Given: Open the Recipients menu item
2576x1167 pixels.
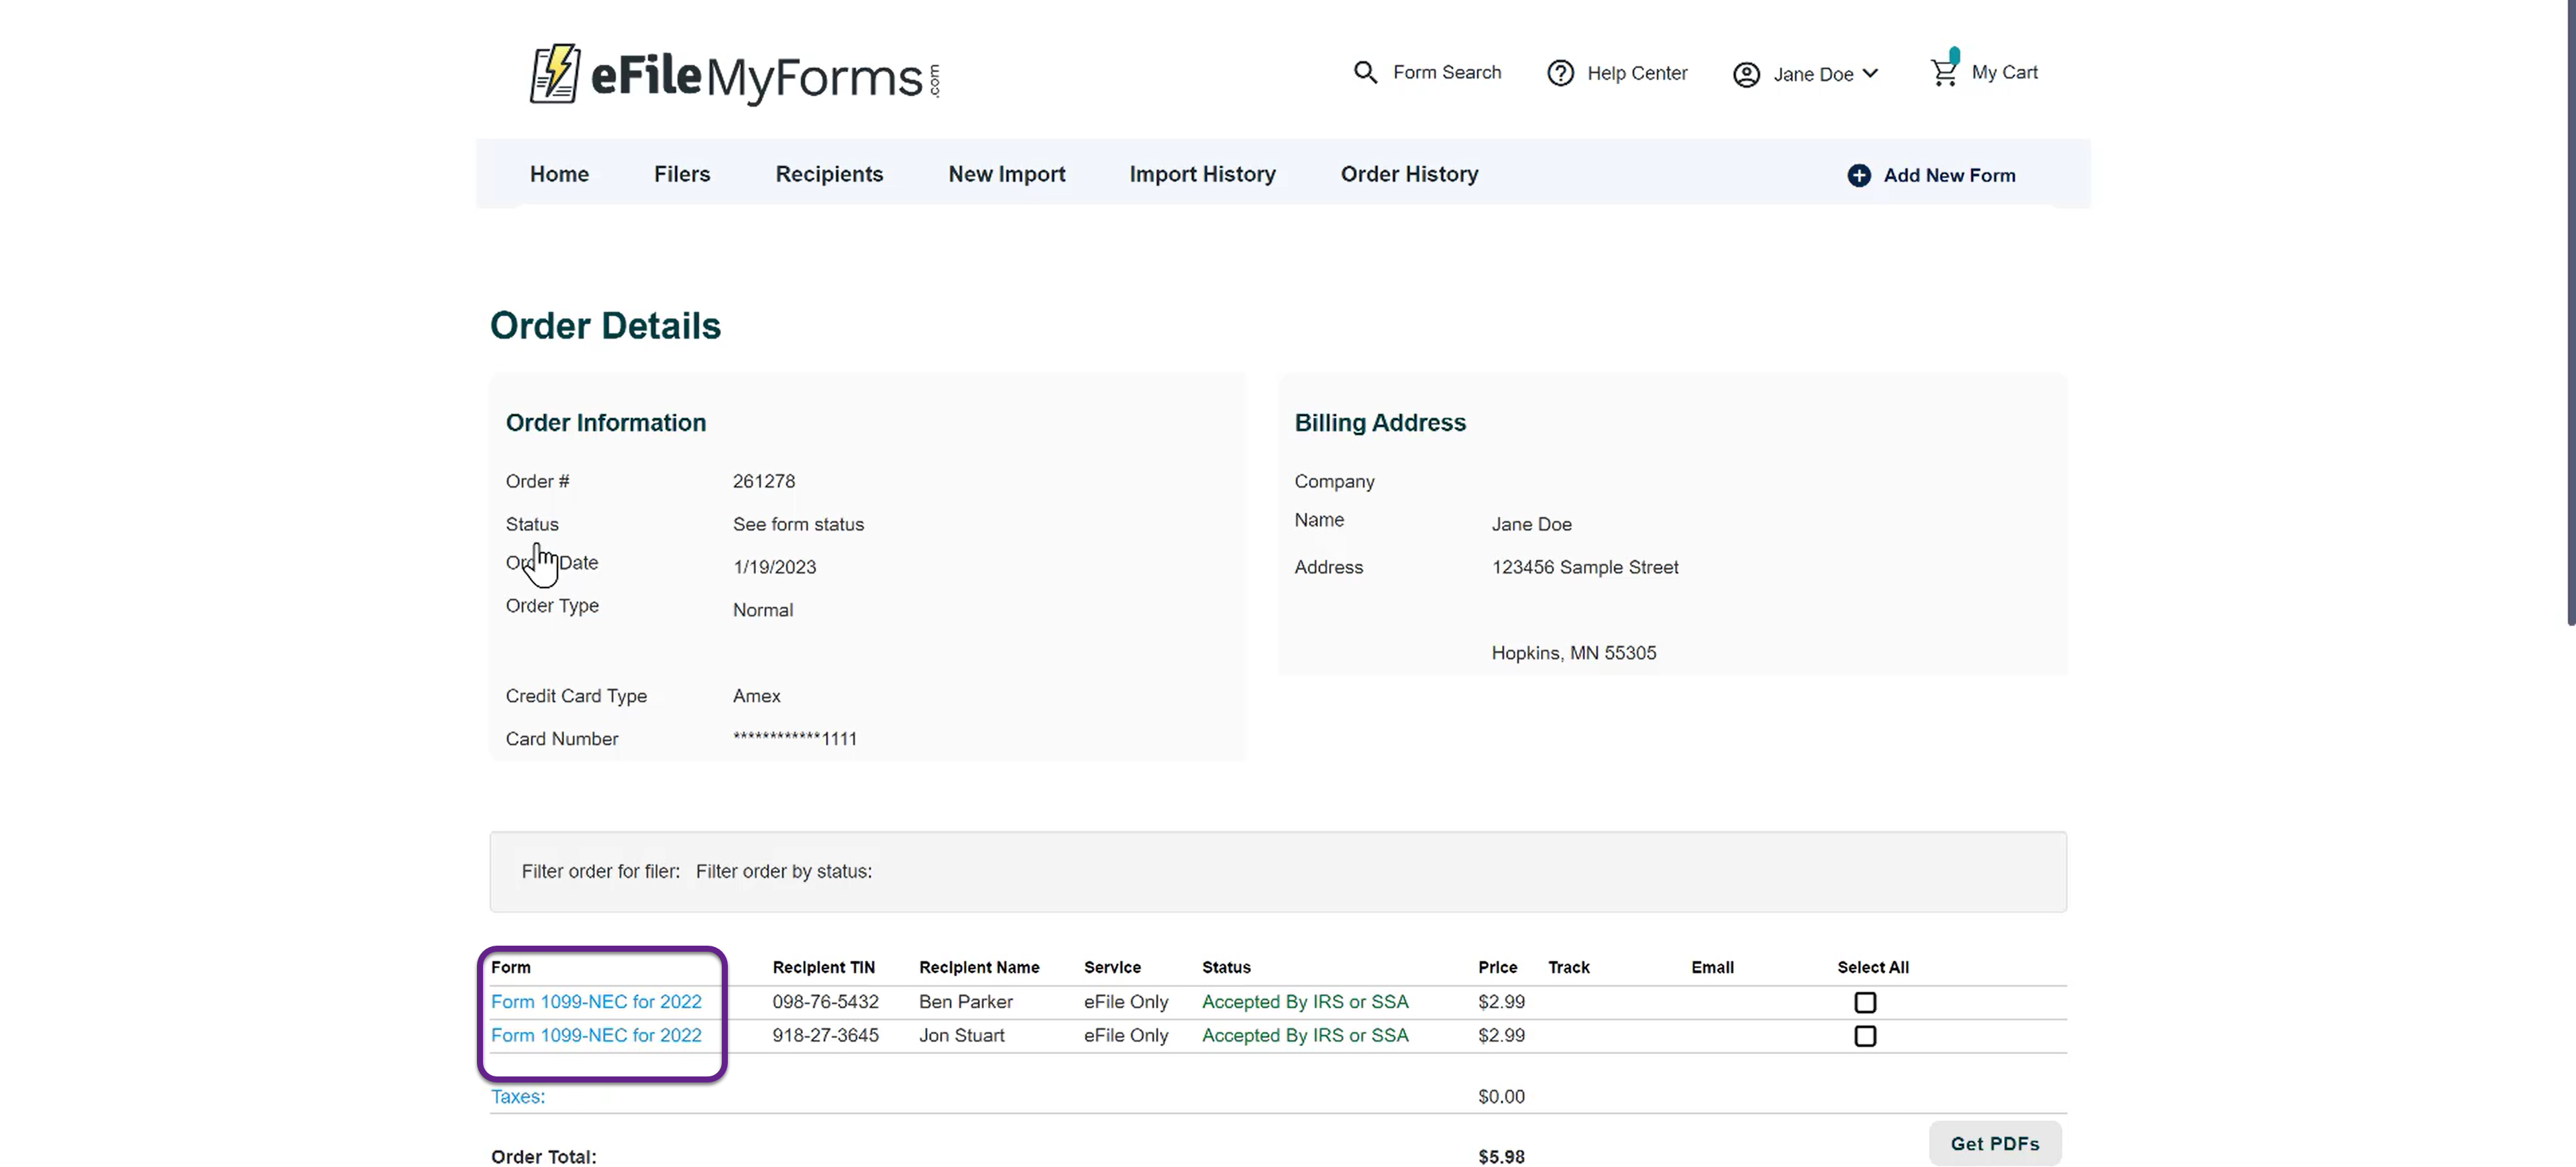Looking at the screenshot, I should coord(829,174).
